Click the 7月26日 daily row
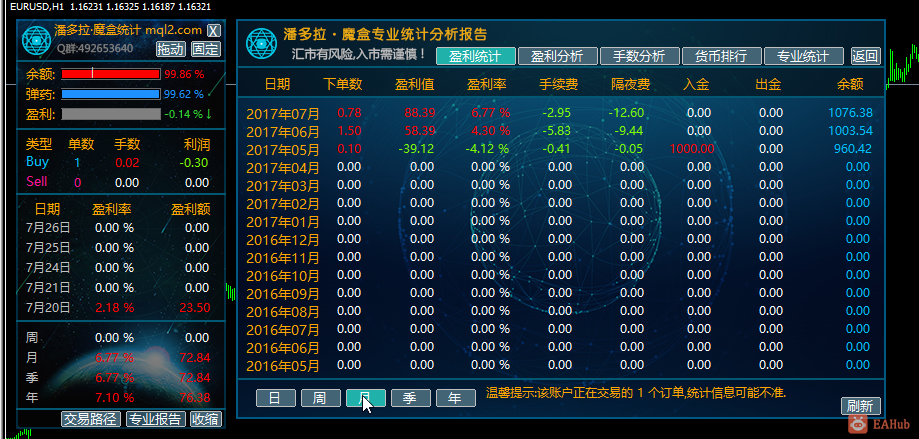Screen dimensions: 919x439 click(118, 227)
